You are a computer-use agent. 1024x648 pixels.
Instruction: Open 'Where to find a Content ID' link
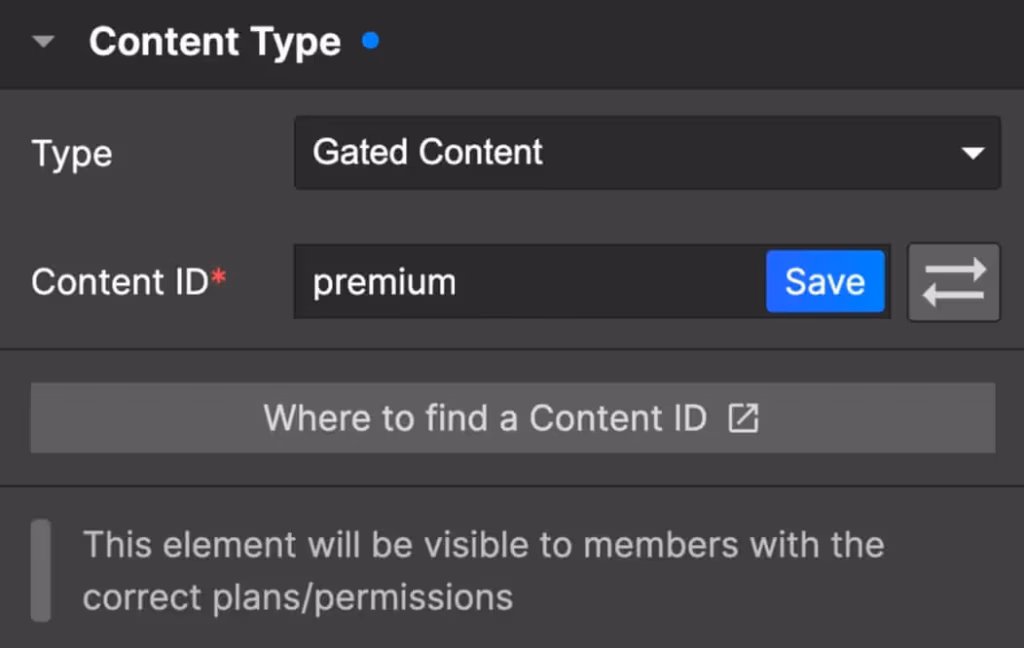tap(512, 418)
